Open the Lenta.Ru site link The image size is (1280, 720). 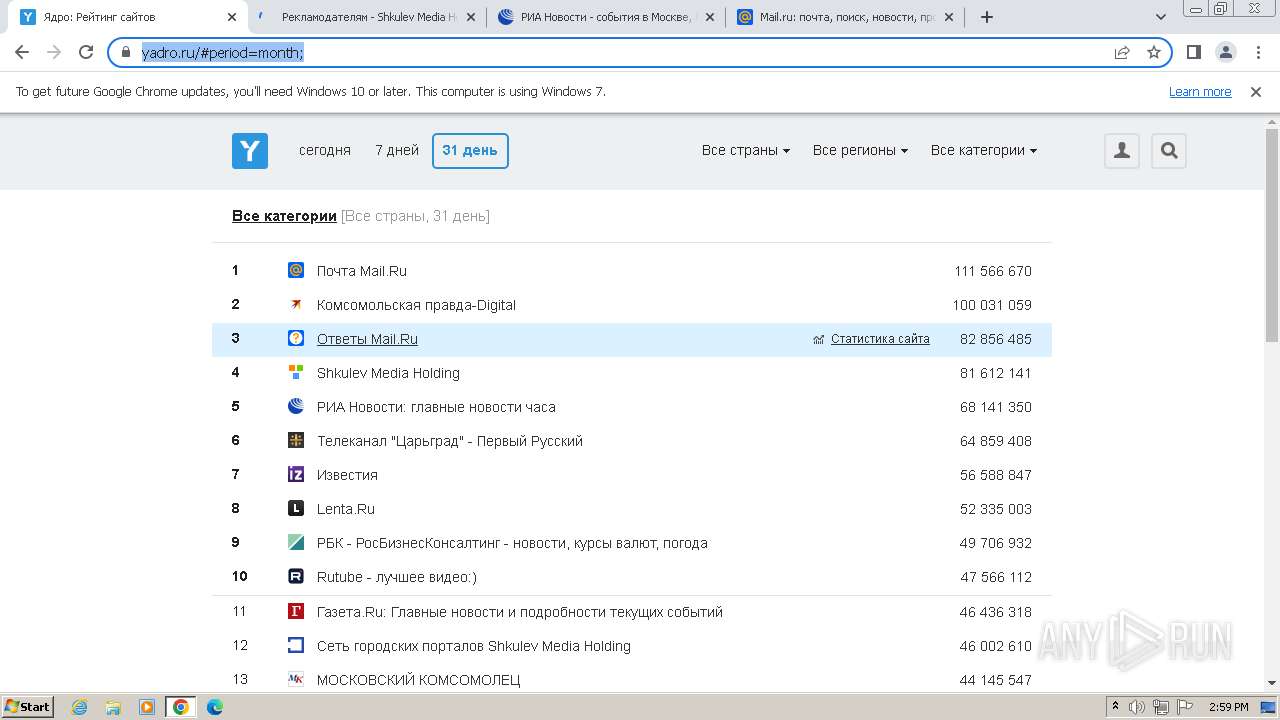(x=346, y=509)
